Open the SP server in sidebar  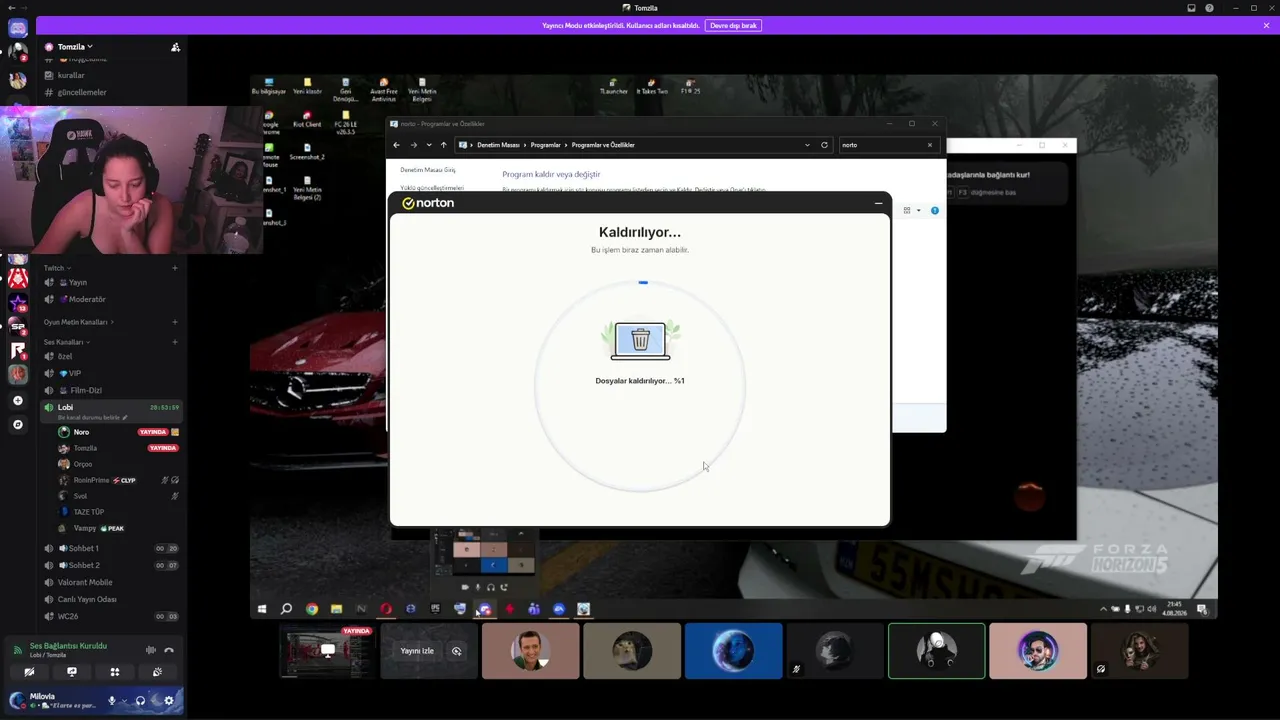[x=17, y=326]
